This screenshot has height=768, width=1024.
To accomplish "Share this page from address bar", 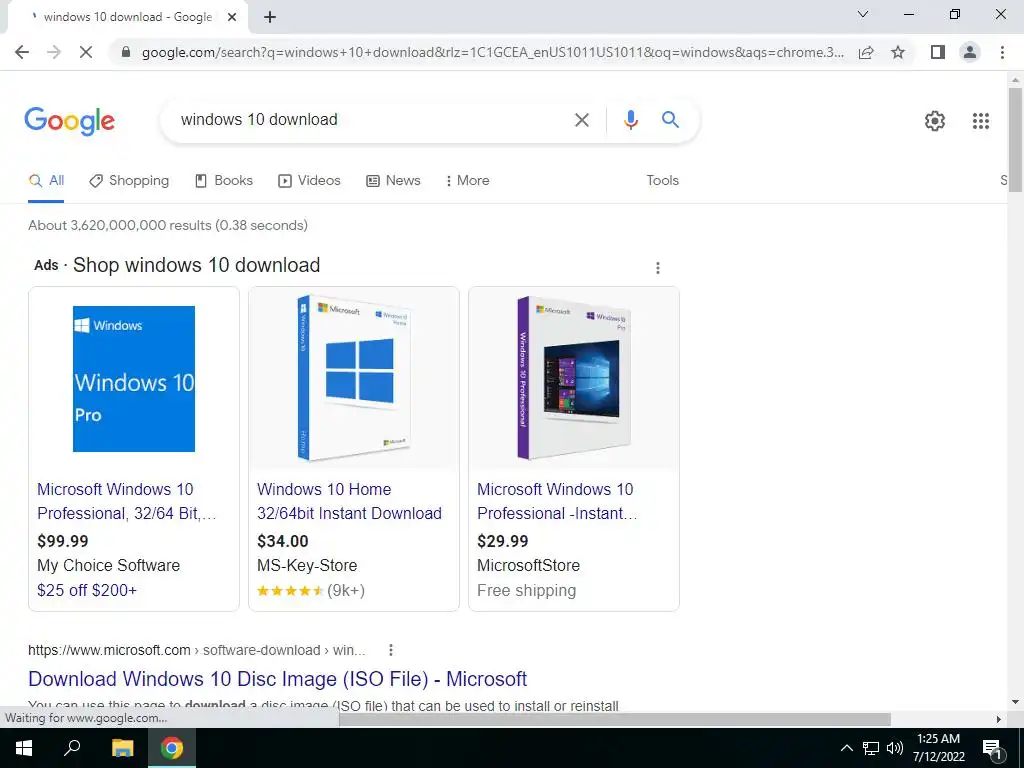I will click(866, 52).
